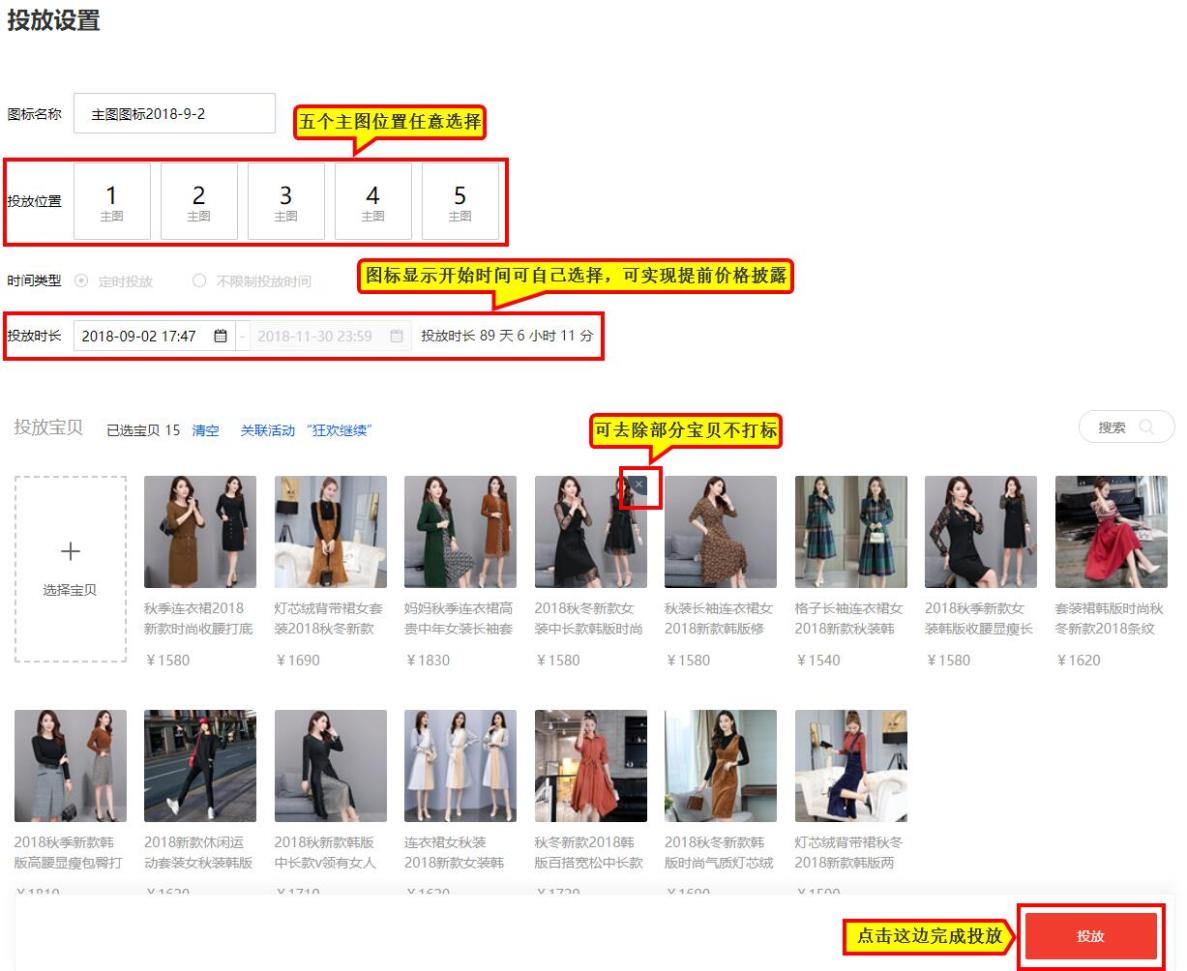The height and width of the screenshot is (971, 1187).
Task: Click the price ¥1830 text
Action: click(x=428, y=660)
